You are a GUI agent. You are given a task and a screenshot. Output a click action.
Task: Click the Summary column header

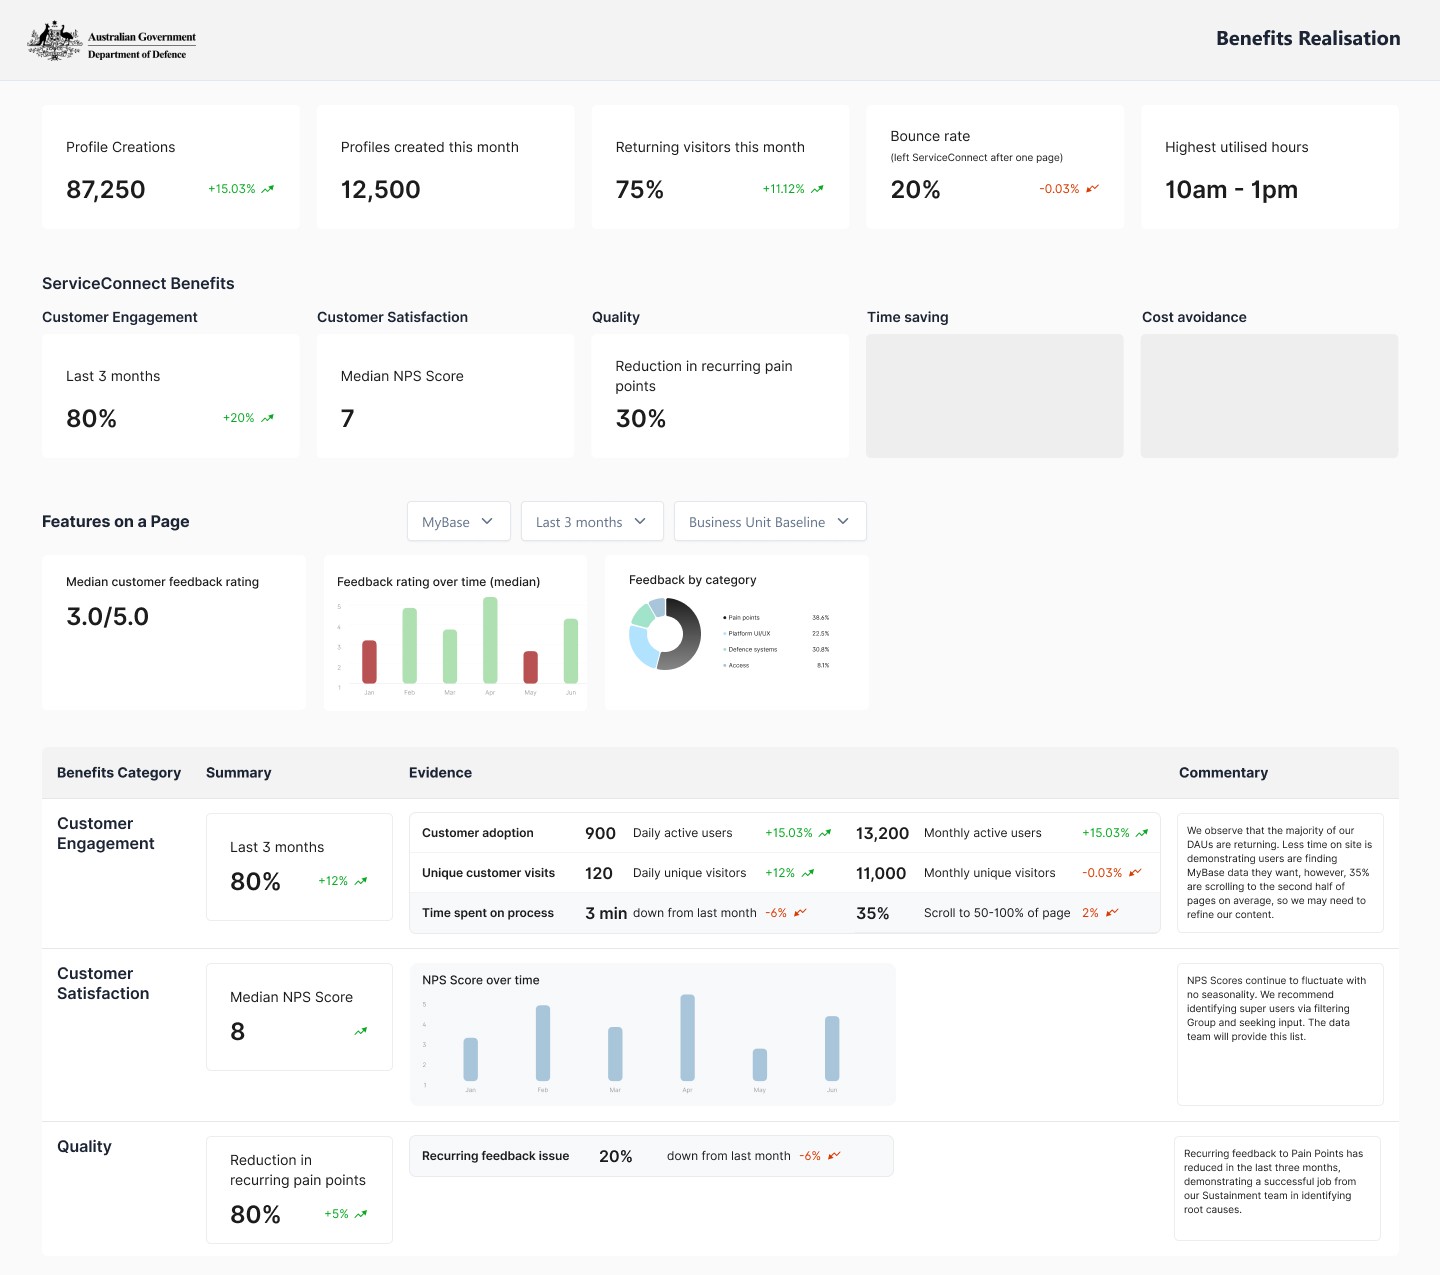238,773
